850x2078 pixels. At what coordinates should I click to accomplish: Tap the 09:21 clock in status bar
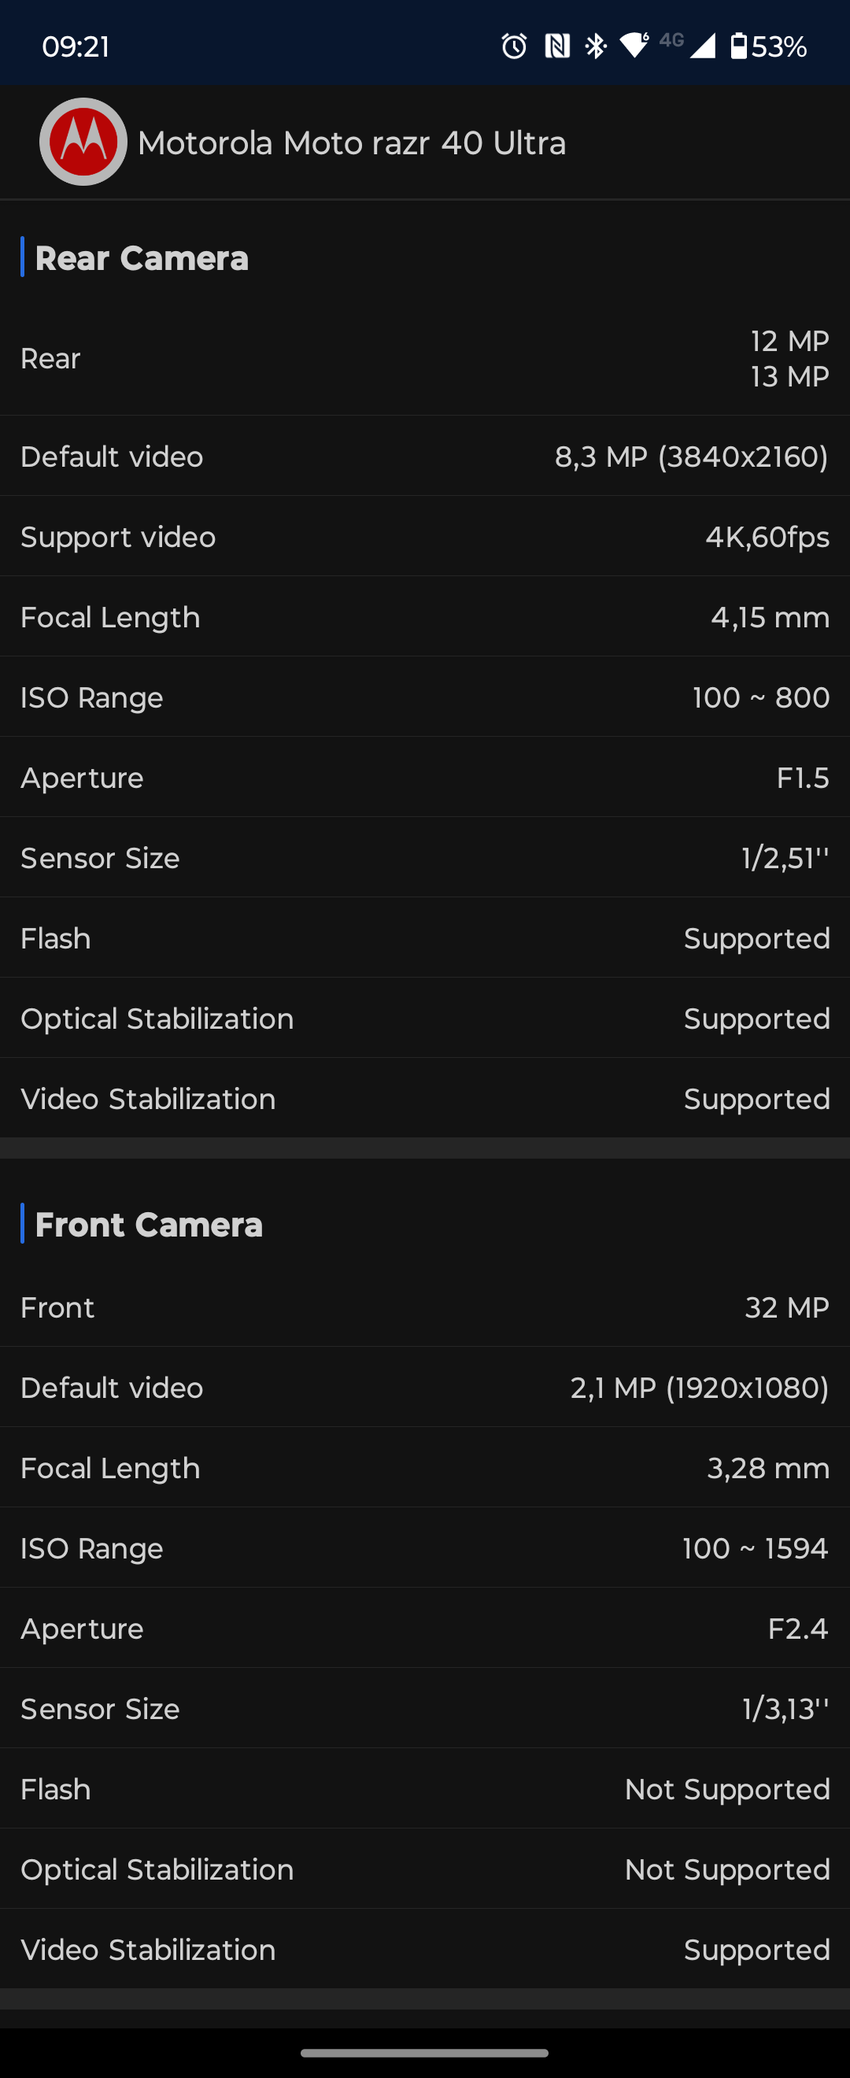tap(76, 46)
